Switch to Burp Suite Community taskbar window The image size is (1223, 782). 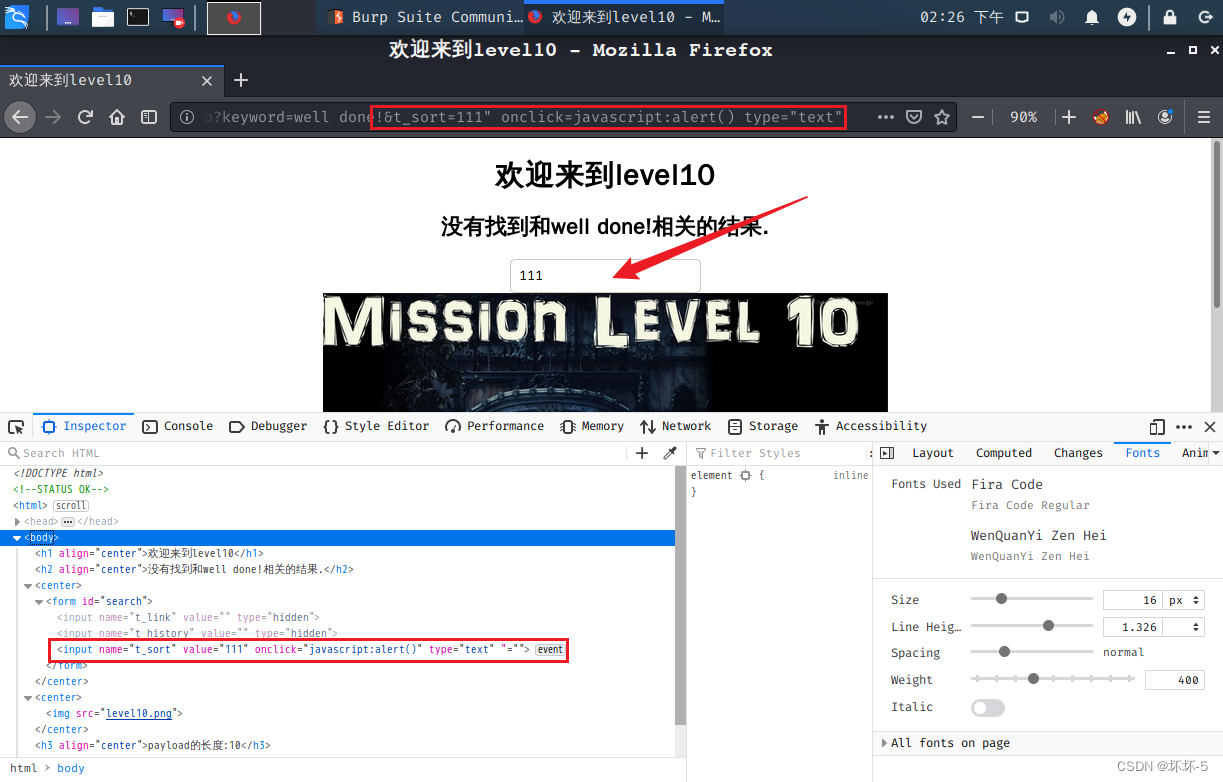[425, 17]
